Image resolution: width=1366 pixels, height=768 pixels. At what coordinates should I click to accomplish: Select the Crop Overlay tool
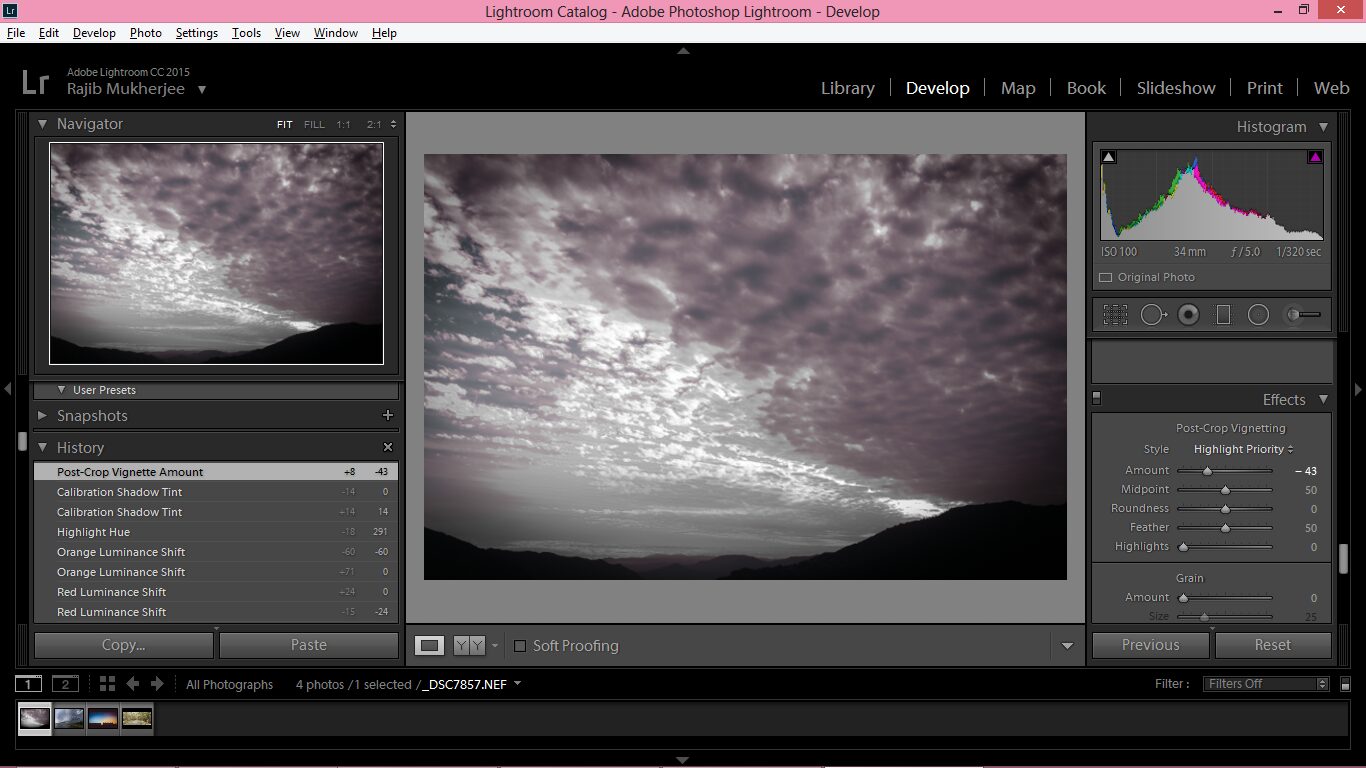click(1115, 315)
